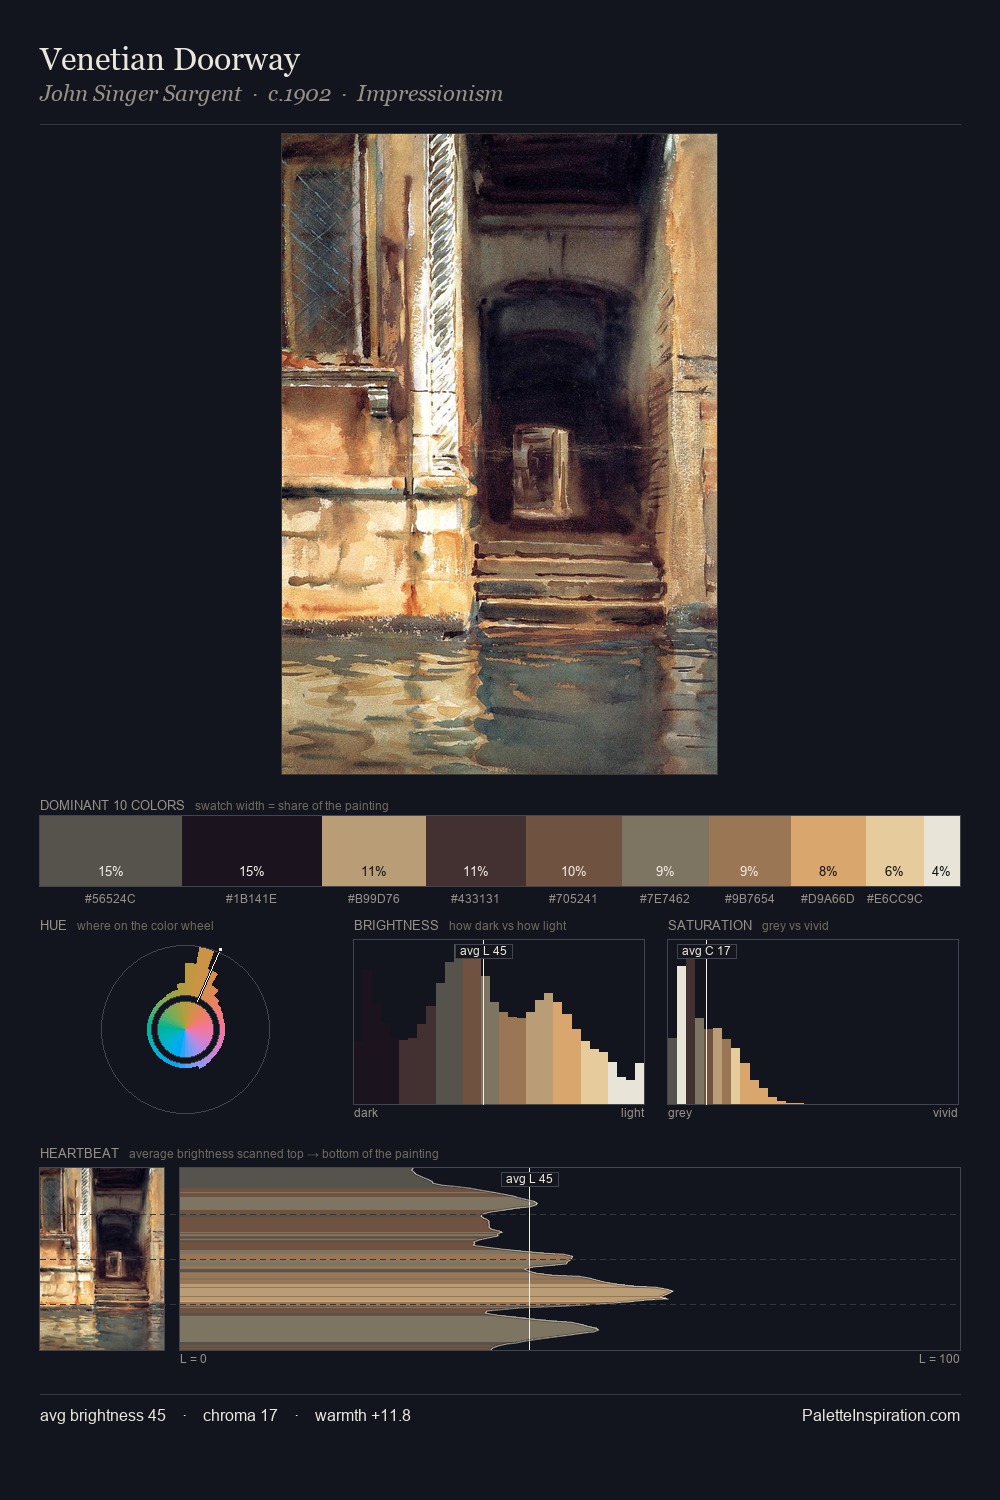Click the 'vivid' axis label under Saturation
Screen dimensions: 1000x1500
click(x=945, y=1113)
